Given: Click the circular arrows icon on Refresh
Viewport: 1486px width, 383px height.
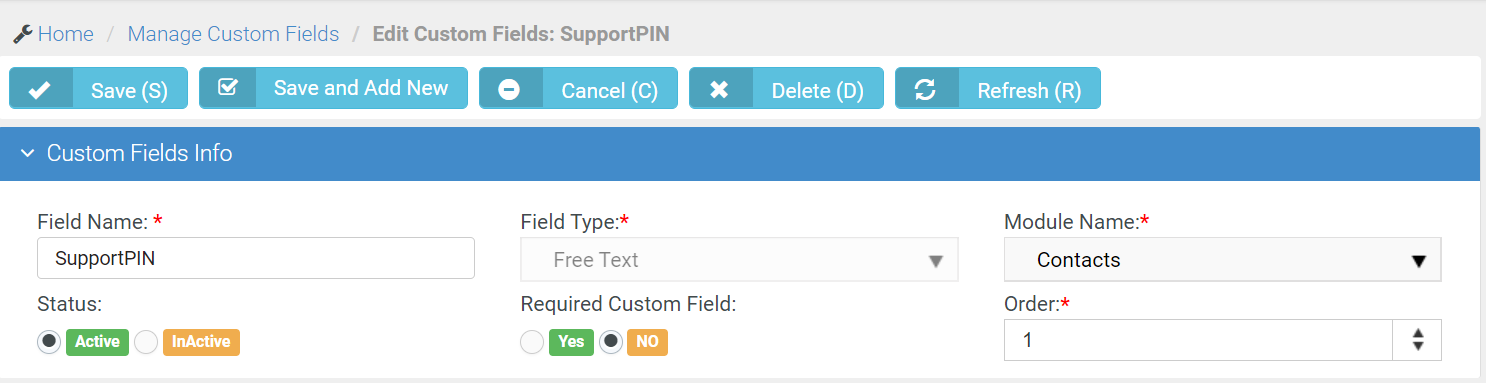Looking at the screenshot, I should click(x=925, y=90).
